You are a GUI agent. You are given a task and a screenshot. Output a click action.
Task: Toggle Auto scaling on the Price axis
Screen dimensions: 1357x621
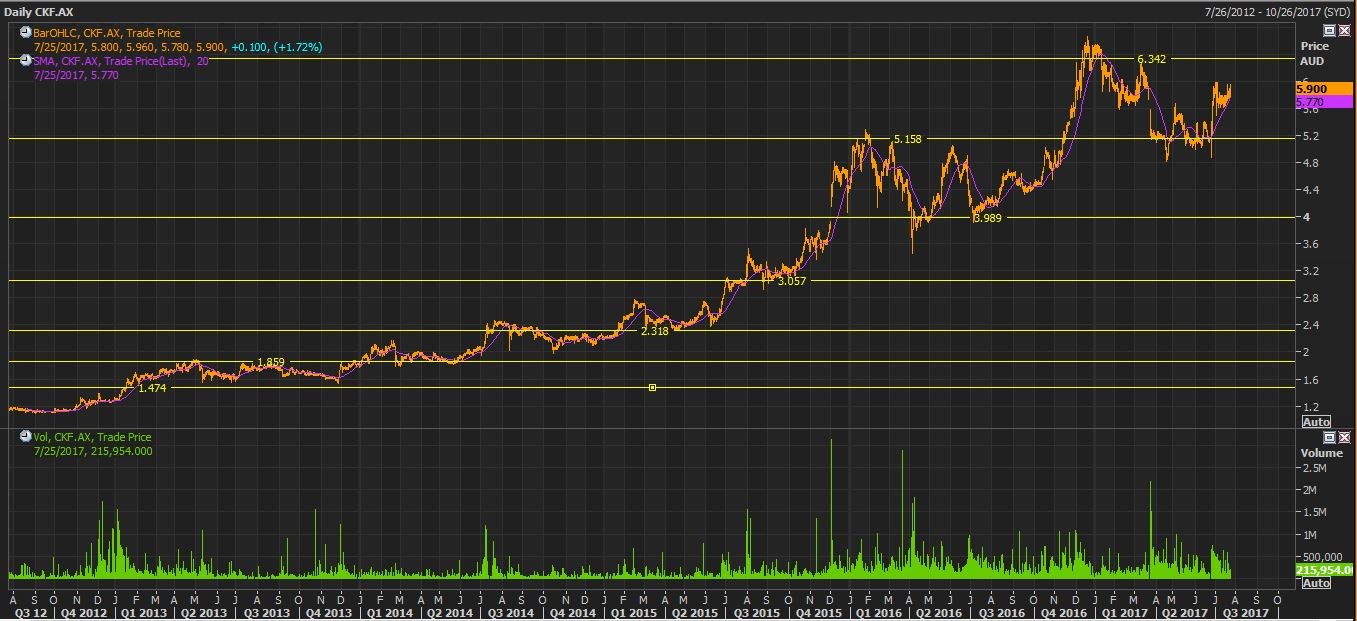1316,422
